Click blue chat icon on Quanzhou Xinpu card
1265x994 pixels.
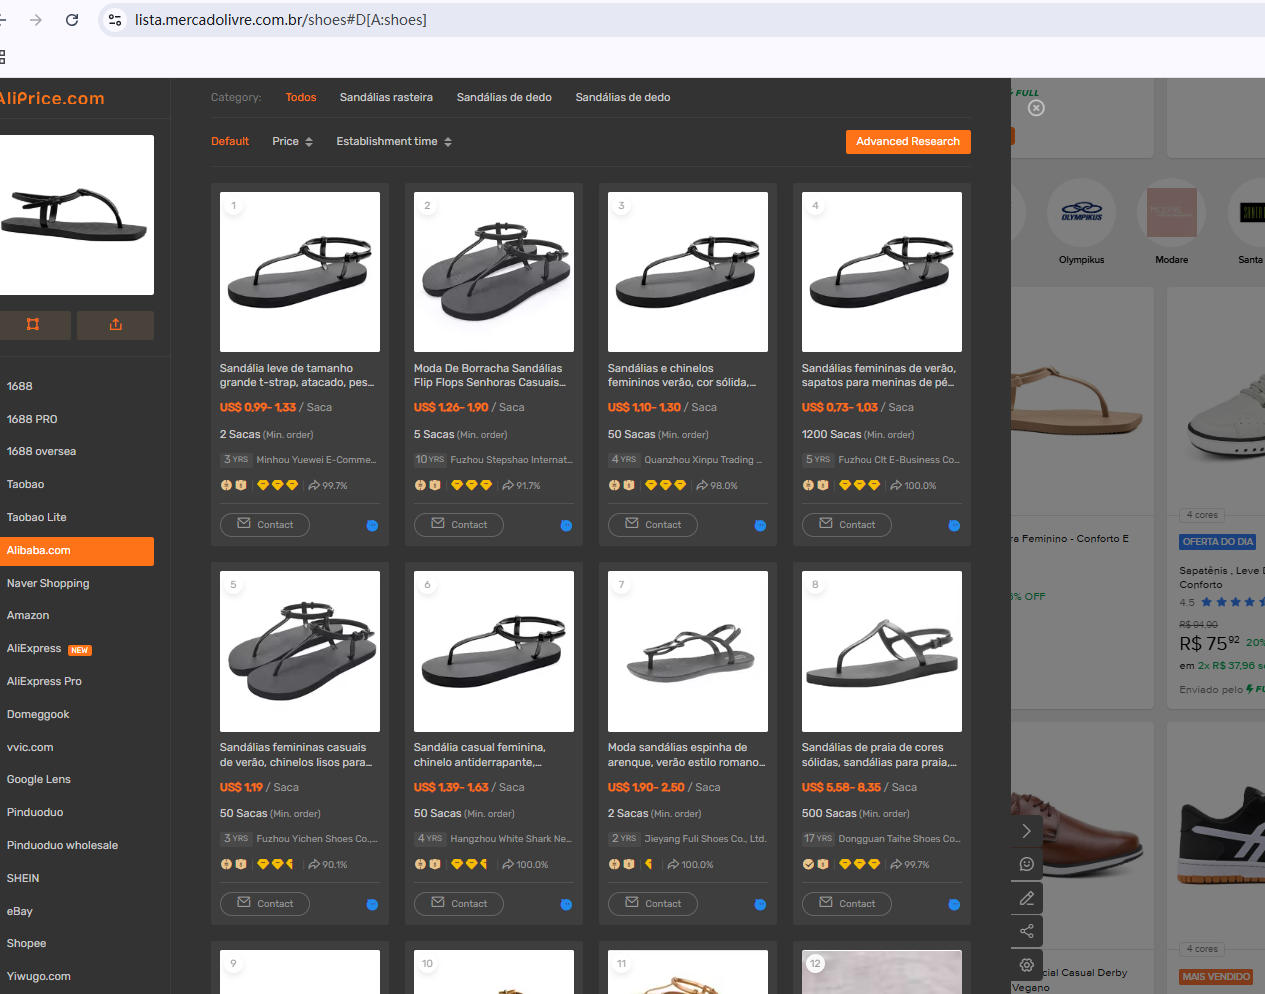click(760, 525)
